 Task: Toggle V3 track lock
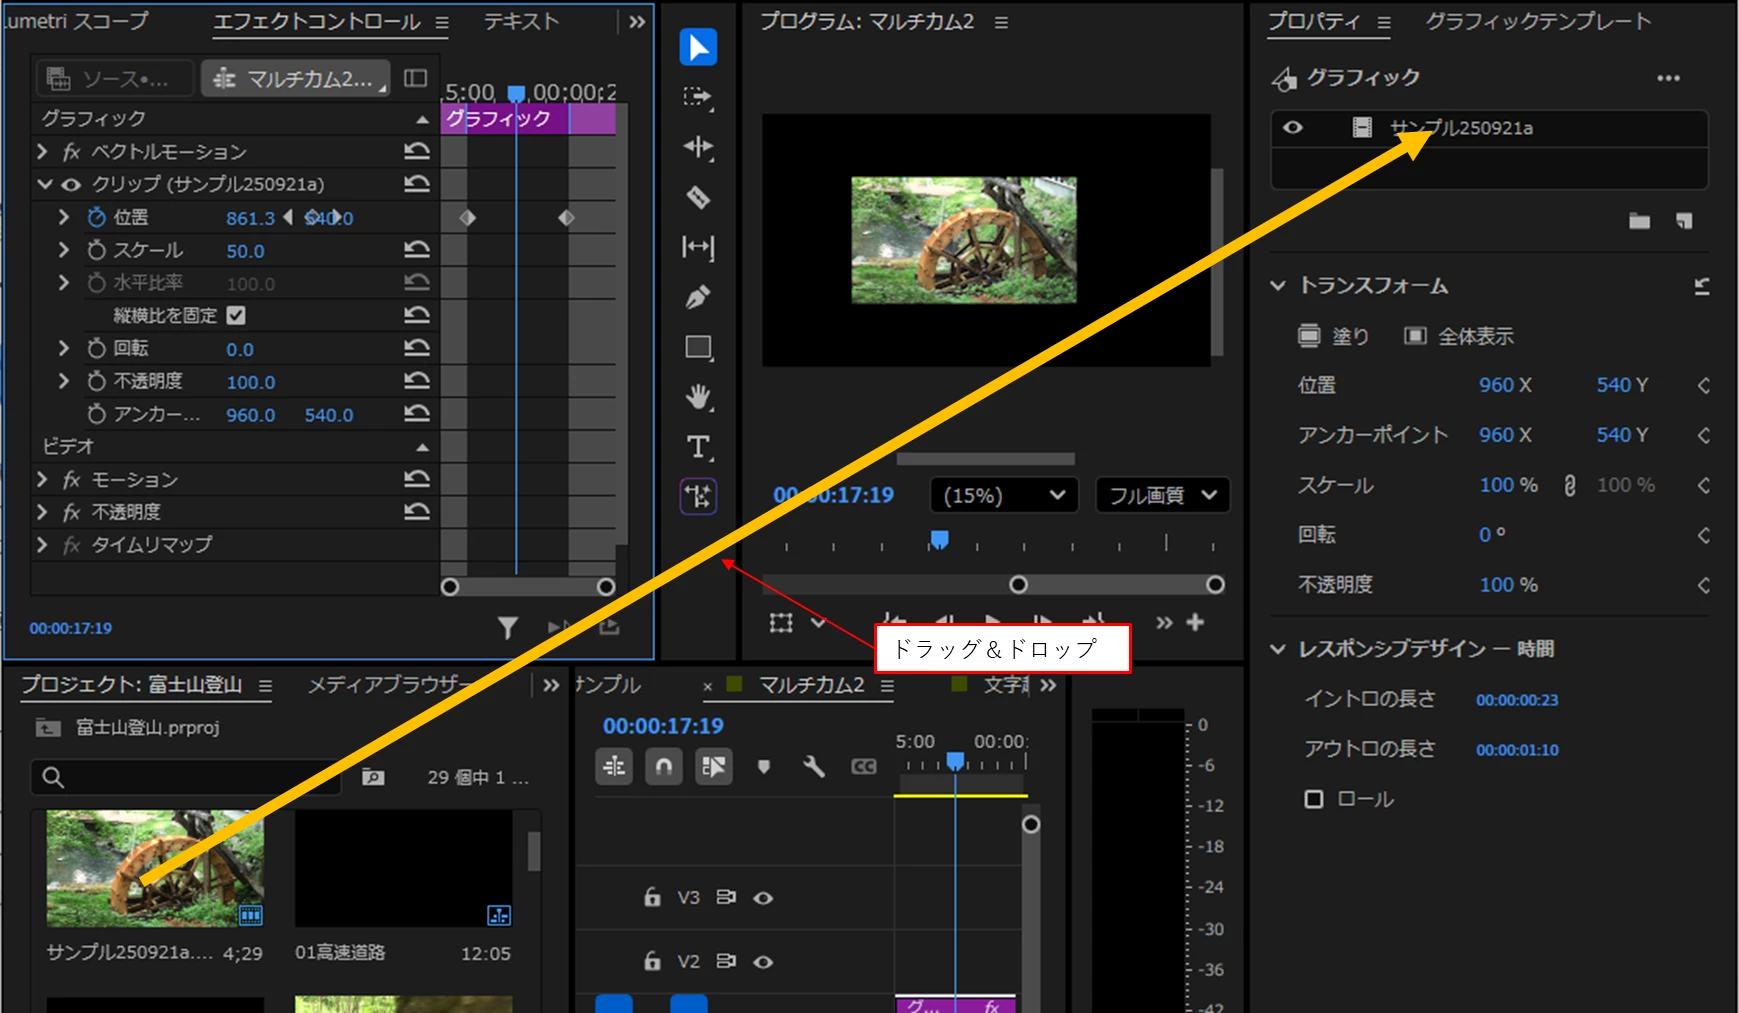652,897
